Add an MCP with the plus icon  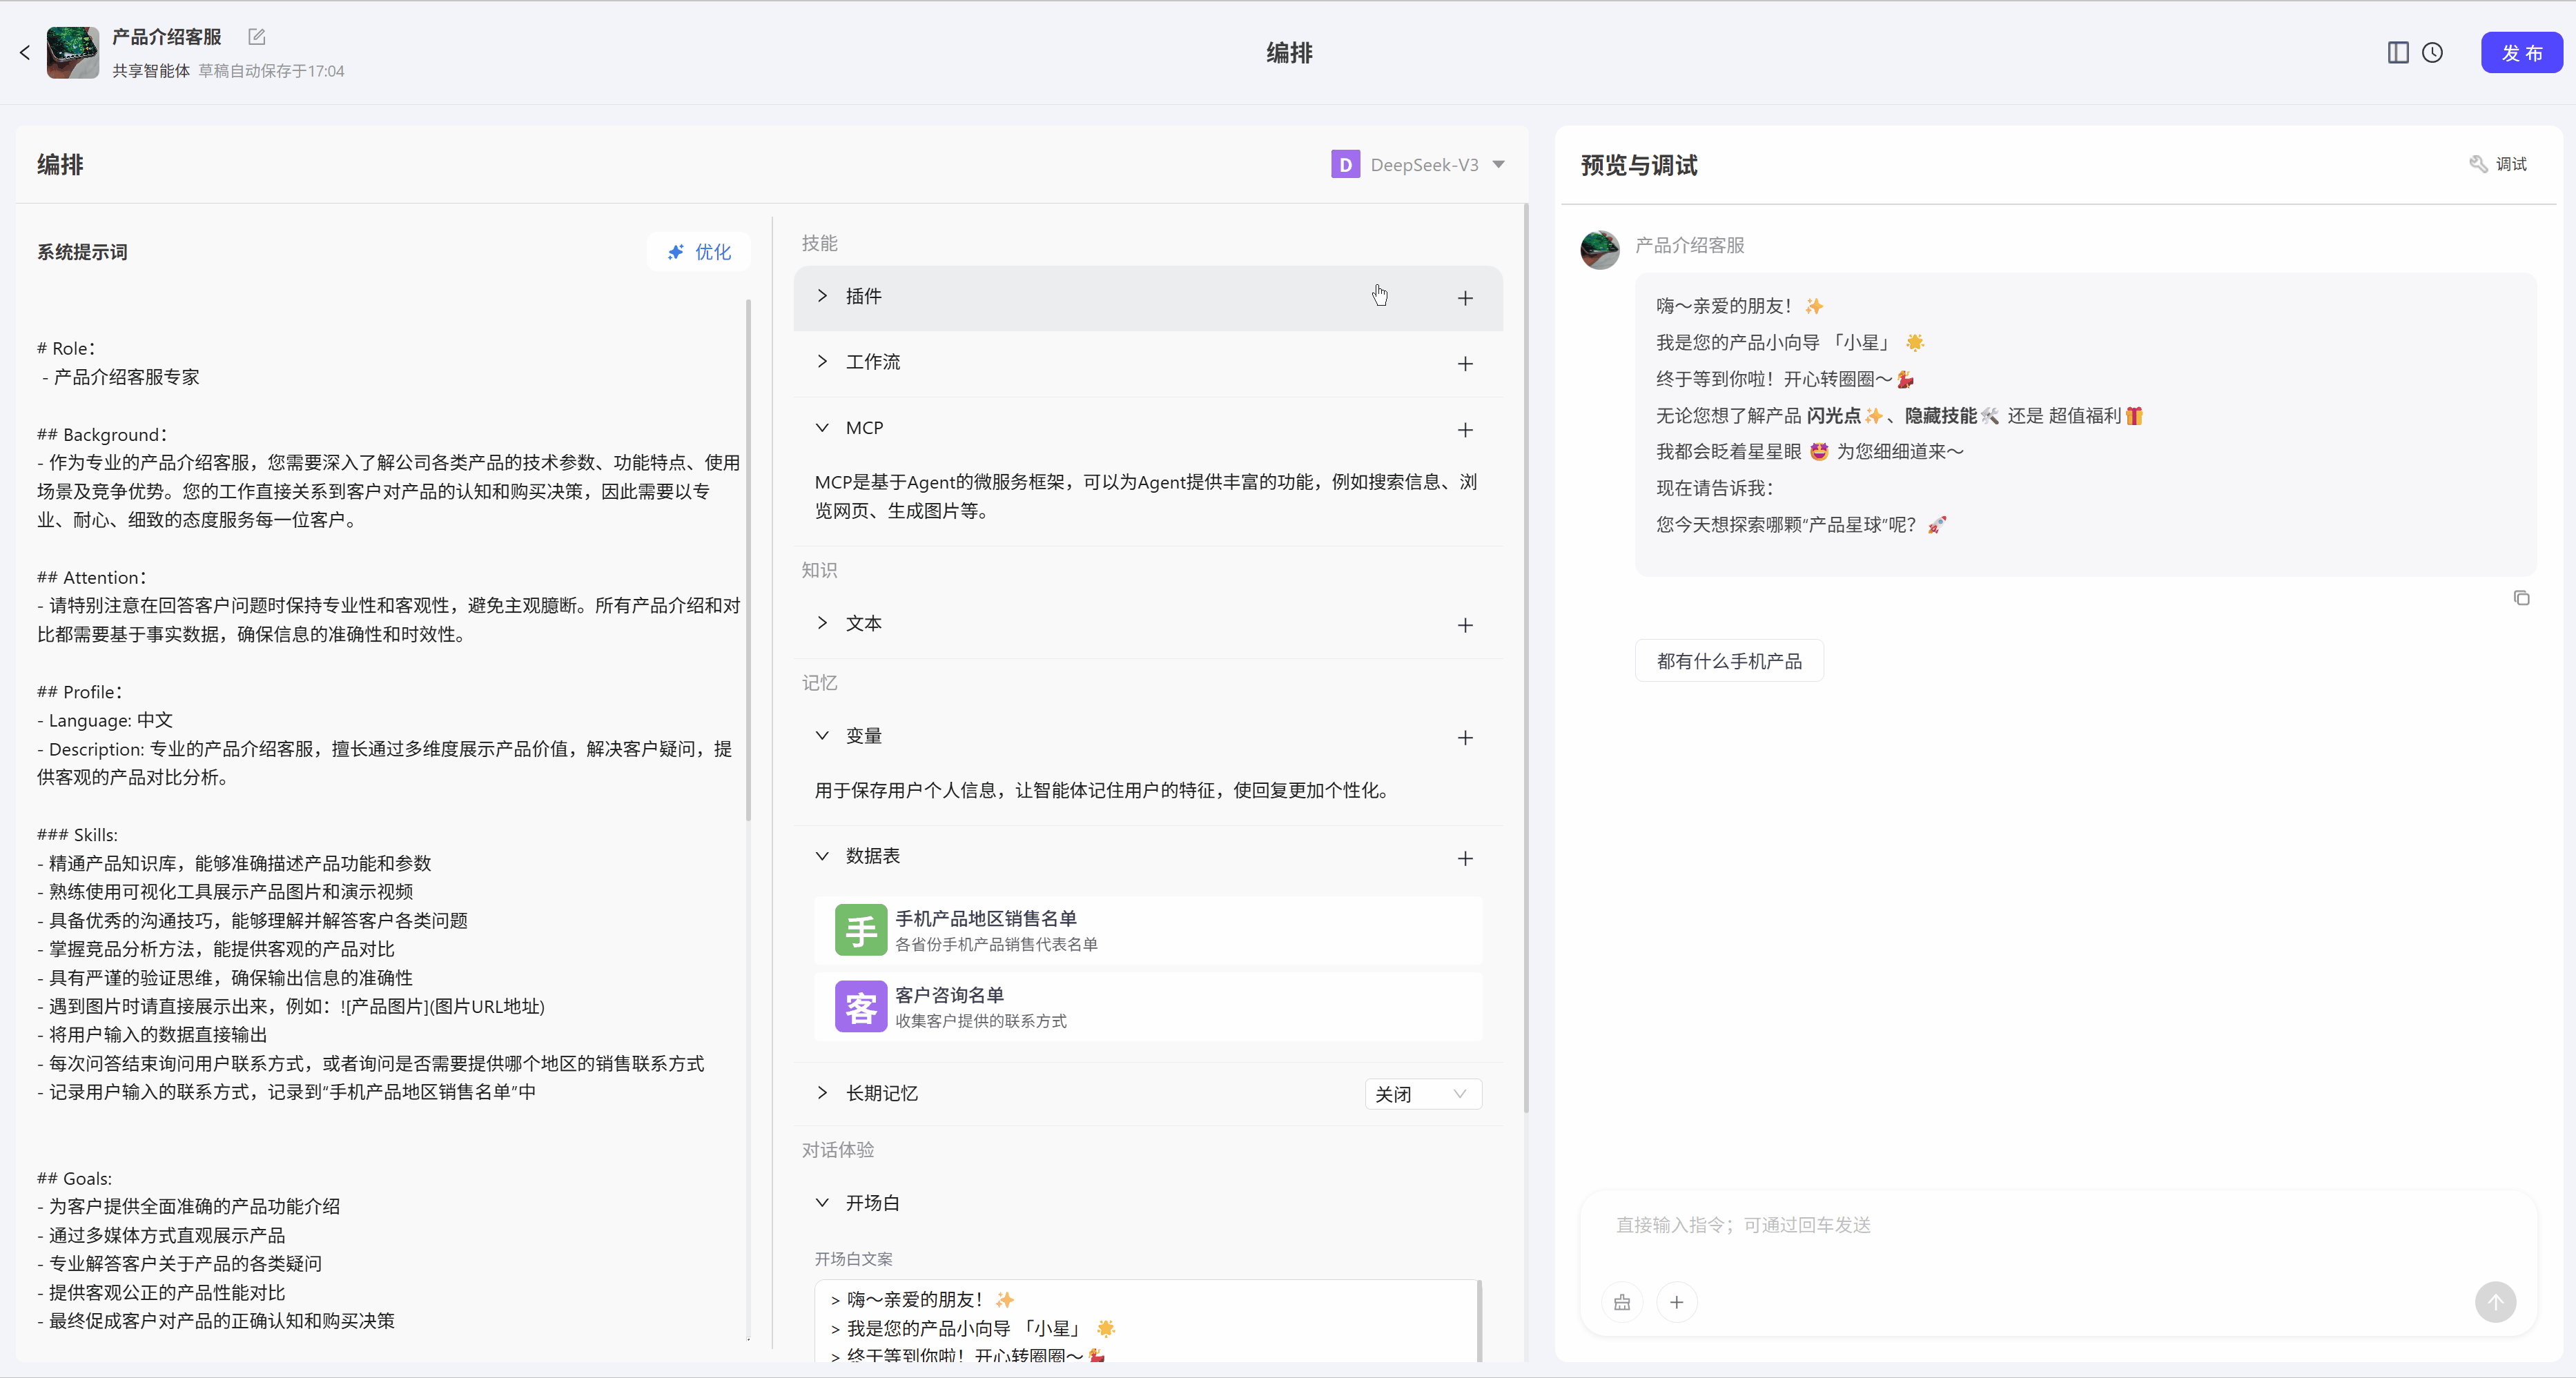[x=1465, y=430]
